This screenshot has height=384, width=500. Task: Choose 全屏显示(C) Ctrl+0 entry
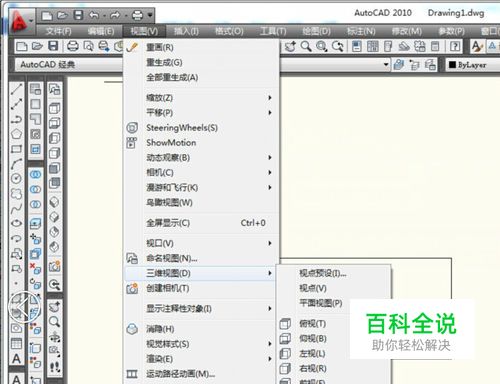[201, 223]
